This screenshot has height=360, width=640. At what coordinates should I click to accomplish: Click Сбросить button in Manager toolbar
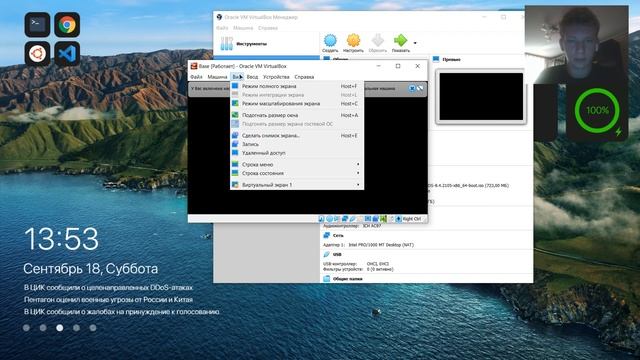(377, 43)
